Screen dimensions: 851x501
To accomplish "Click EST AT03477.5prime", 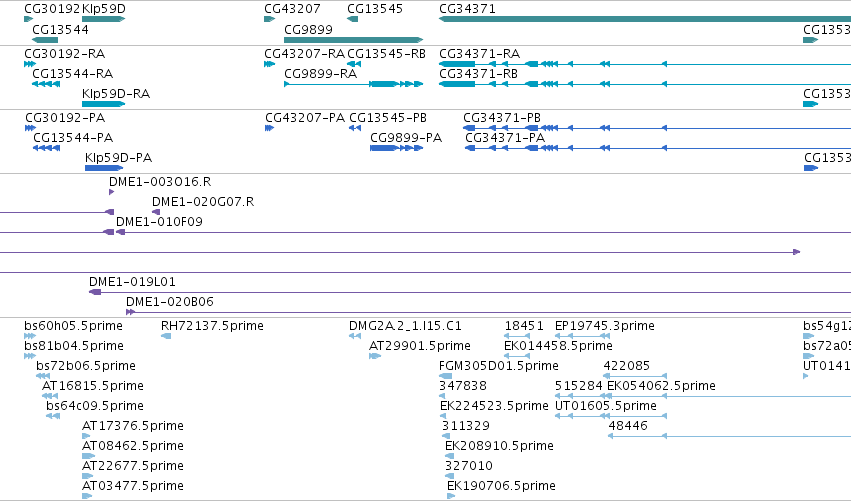I will click(87, 496).
